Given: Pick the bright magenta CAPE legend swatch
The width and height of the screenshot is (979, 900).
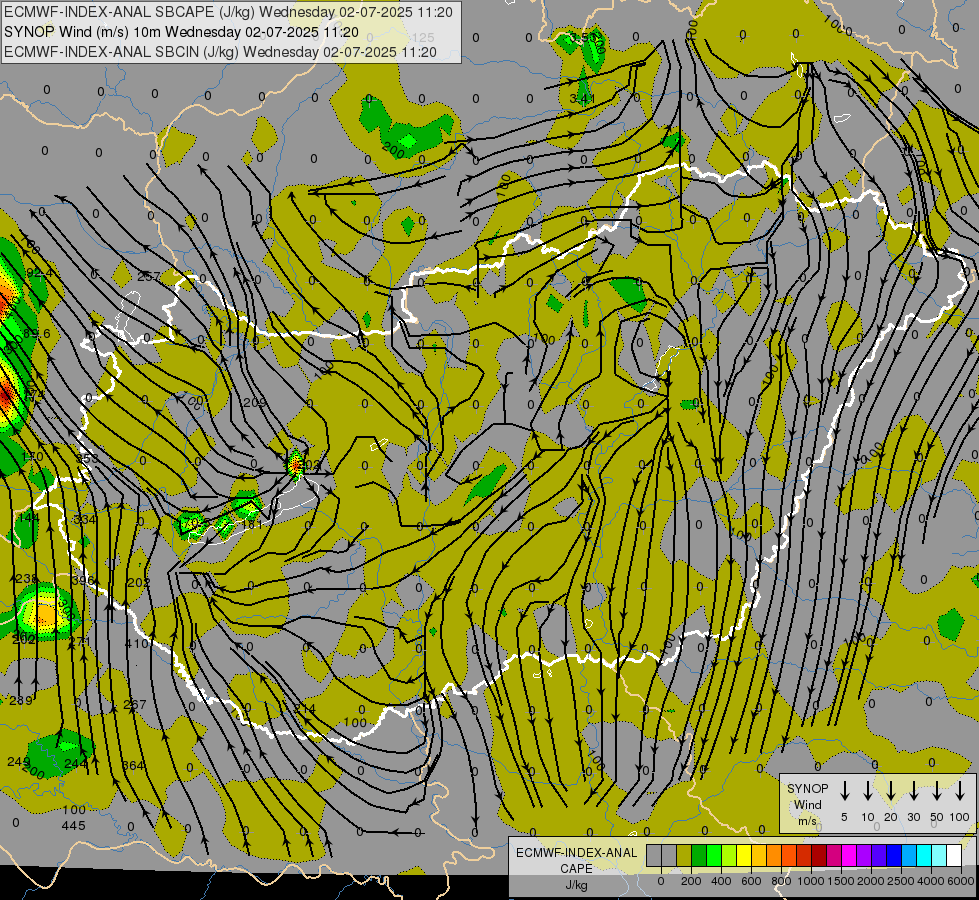Looking at the screenshot, I should point(849,855).
